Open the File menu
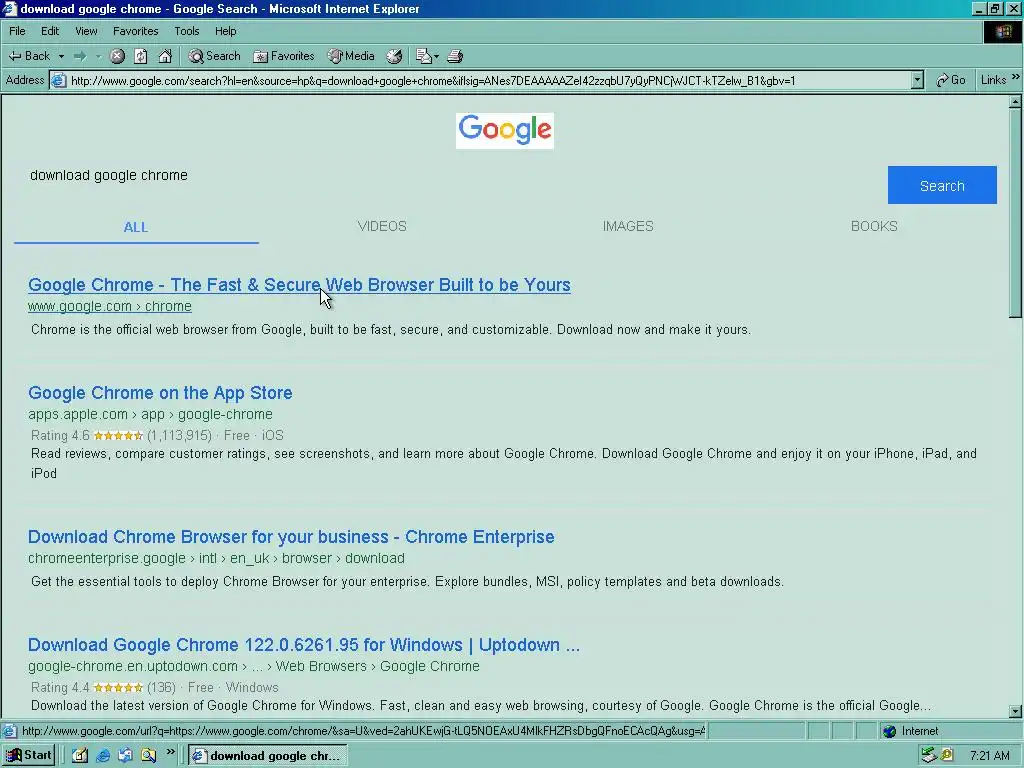The width and height of the screenshot is (1024, 768). pyautogui.click(x=17, y=31)
